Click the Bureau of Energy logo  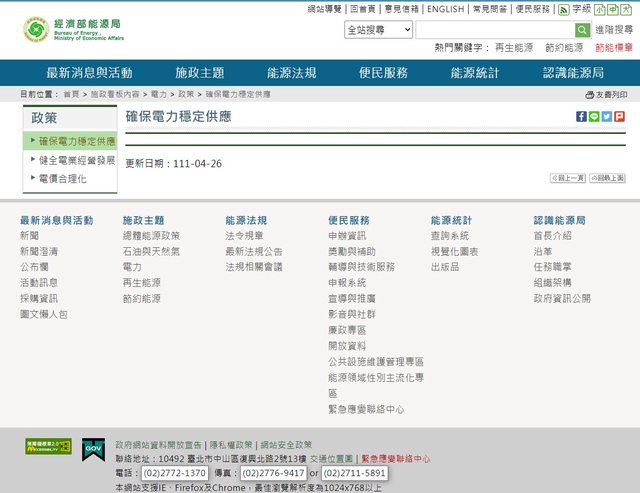[74, 31]
